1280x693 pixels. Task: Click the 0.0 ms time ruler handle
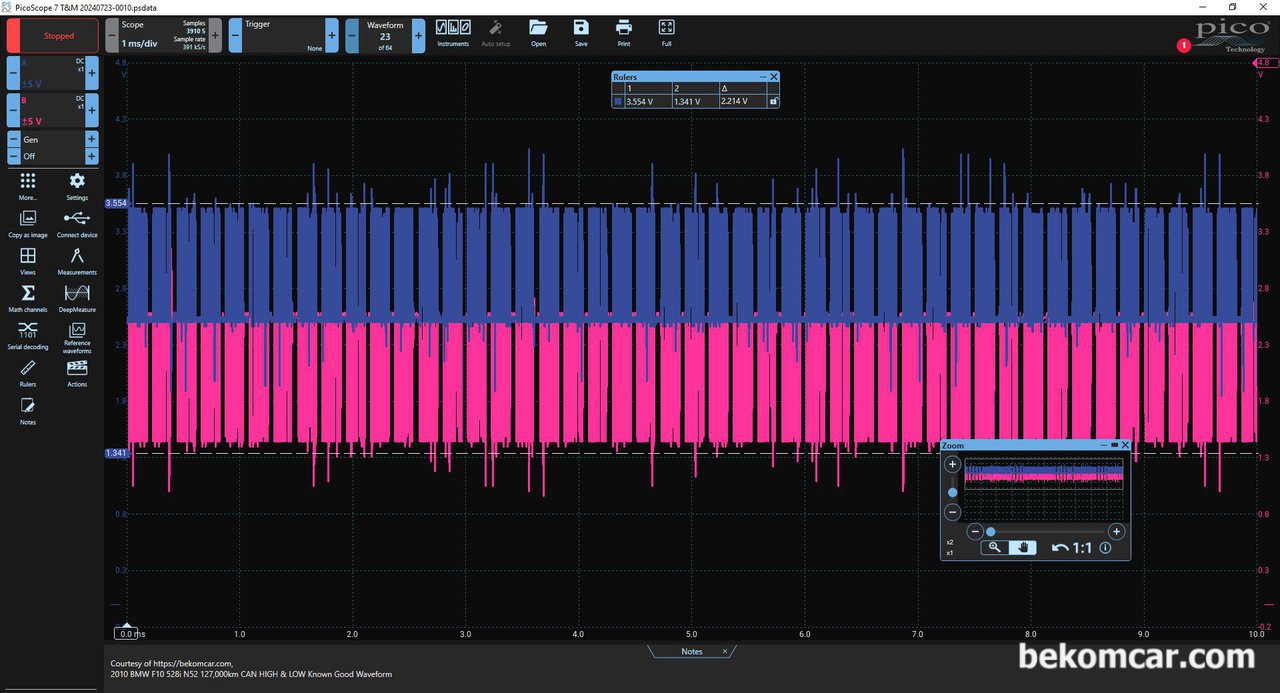pyautogui.click(x=127, y=633)
